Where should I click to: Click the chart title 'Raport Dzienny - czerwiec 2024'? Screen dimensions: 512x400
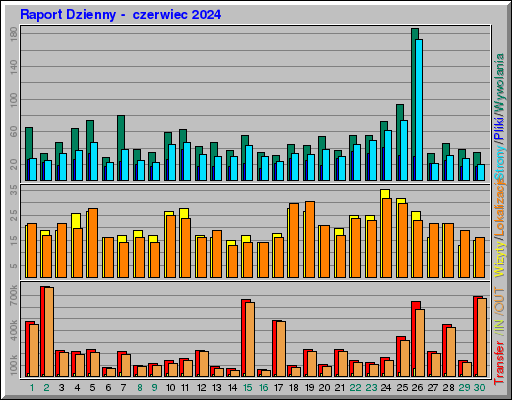pos(120,15)
